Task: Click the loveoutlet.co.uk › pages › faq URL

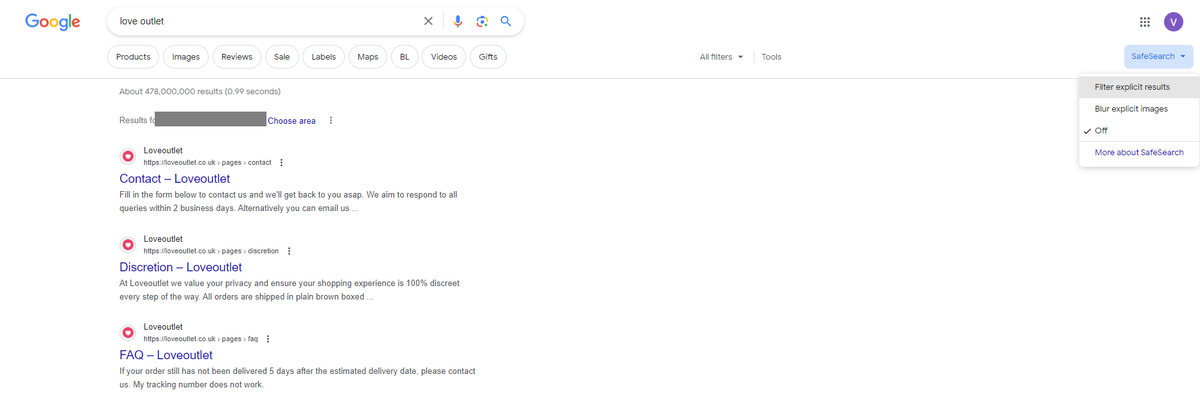Action: [201, 338]
